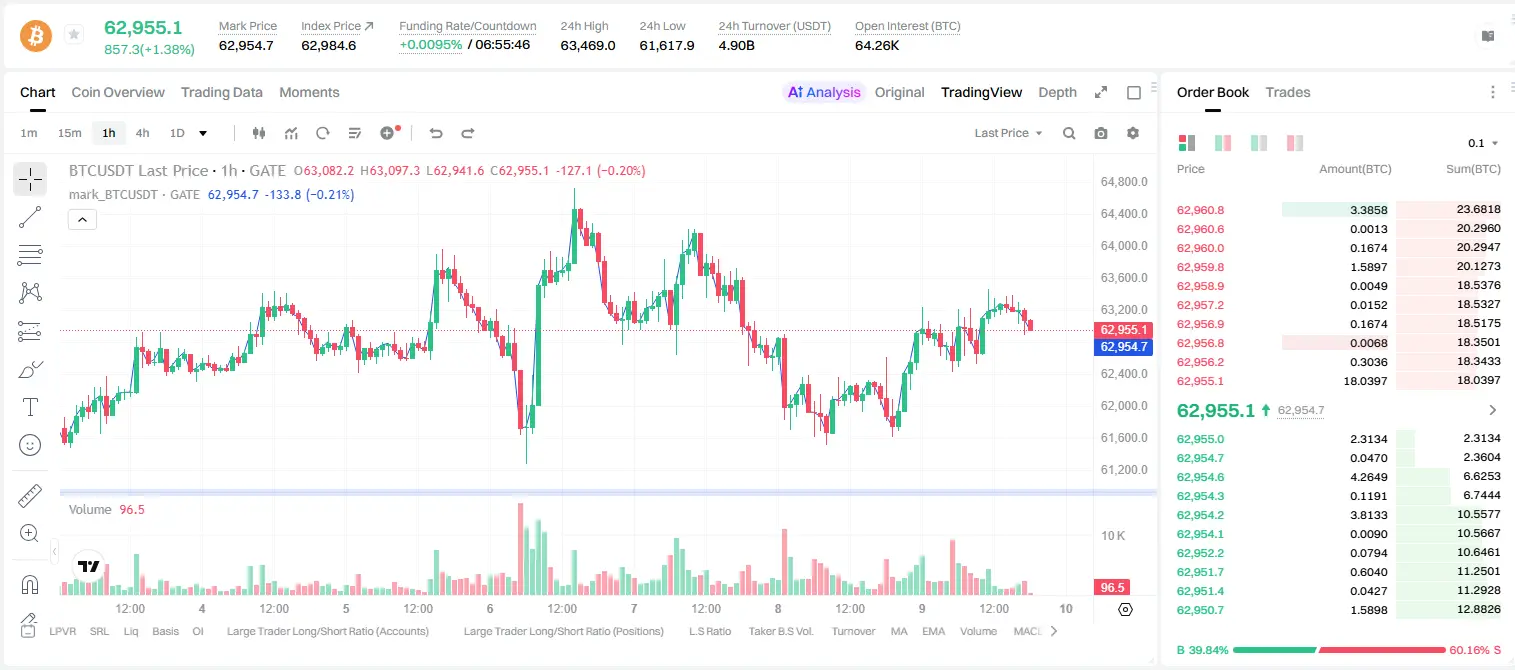Select the crosshair cursor tool
The width and height of the screenshot is (1515, 670).
point(30,179)
